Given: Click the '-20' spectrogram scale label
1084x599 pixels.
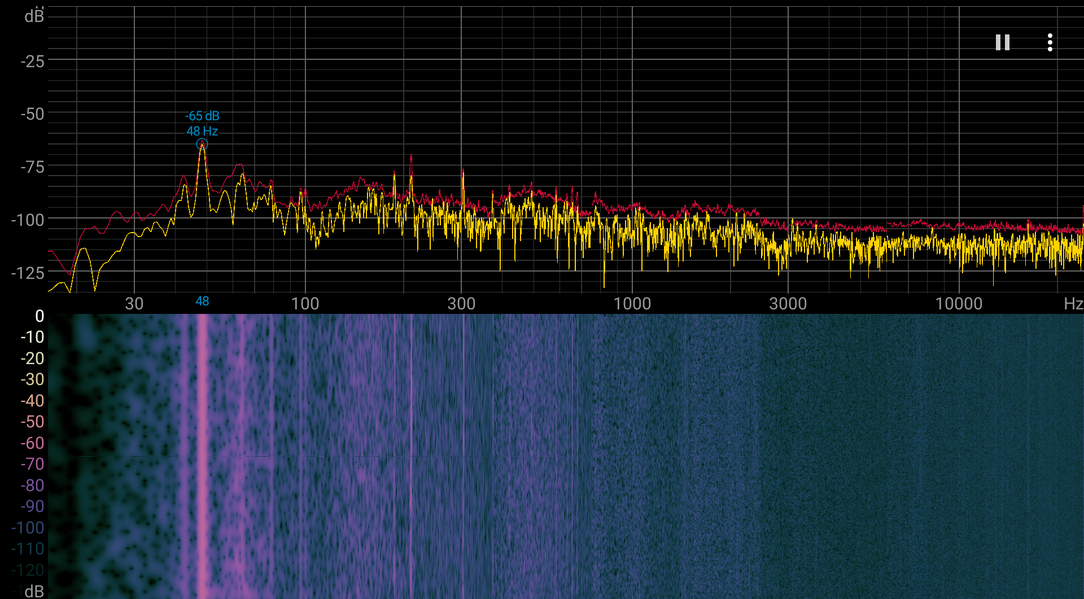Looking at the screenshot, I should (32, 358).
